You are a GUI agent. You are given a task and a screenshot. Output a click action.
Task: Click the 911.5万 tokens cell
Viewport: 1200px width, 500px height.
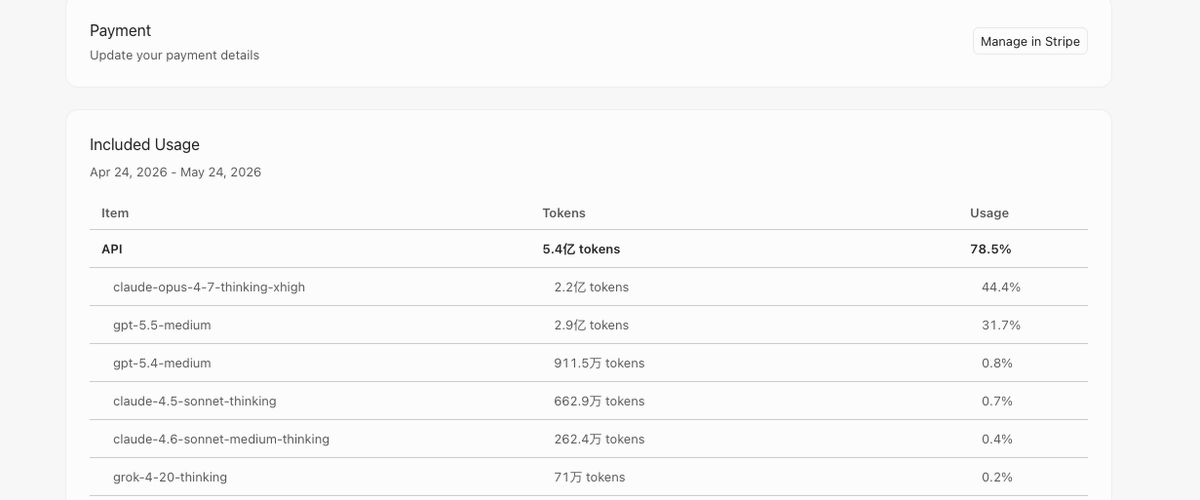(600, 363)
